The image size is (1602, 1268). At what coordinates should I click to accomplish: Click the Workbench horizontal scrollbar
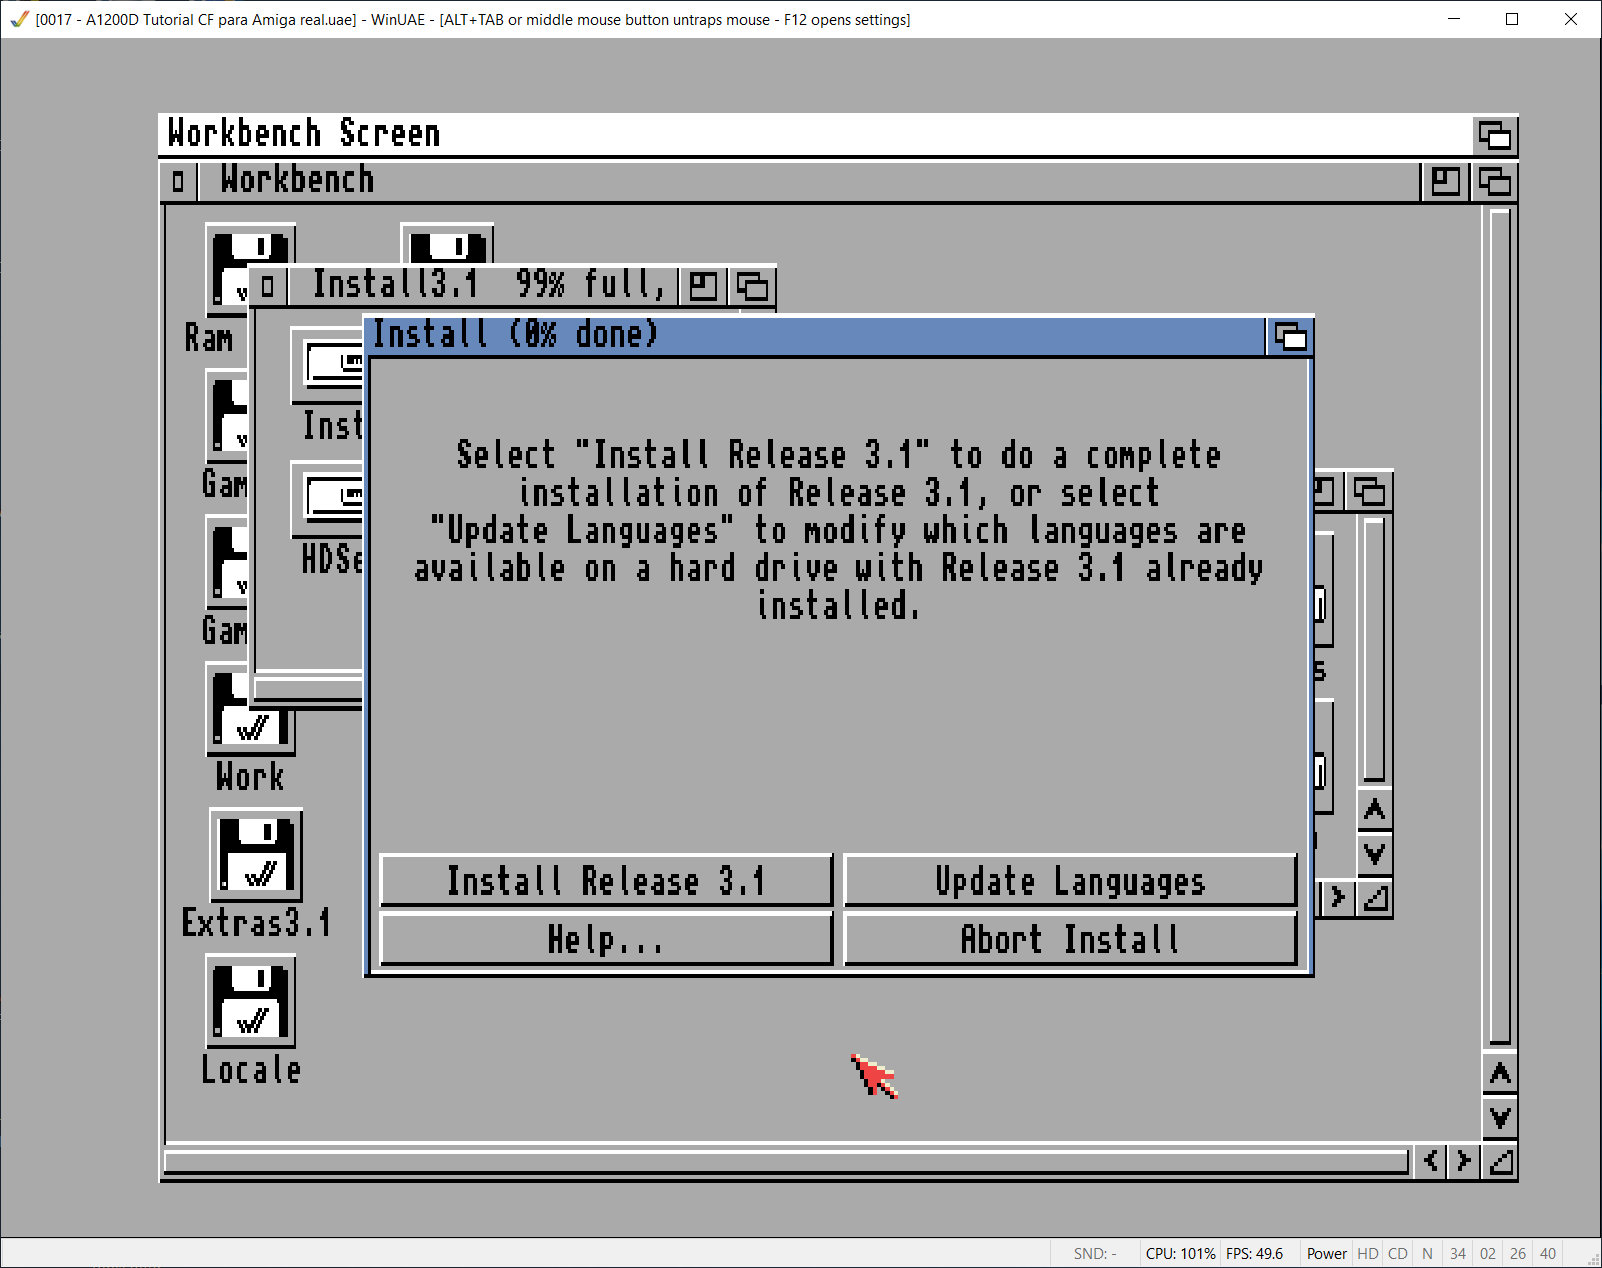(786, 1161)
